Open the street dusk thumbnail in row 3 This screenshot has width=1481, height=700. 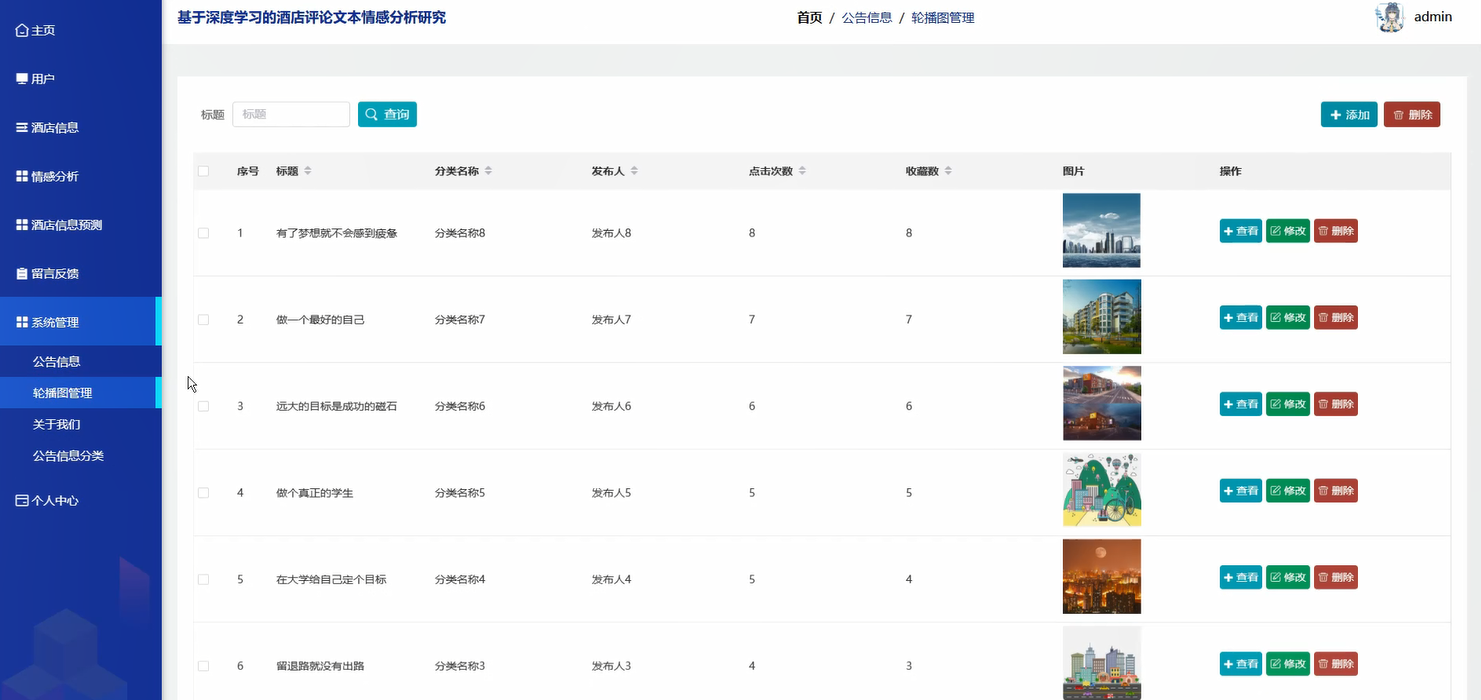(x=1101, y=403)
